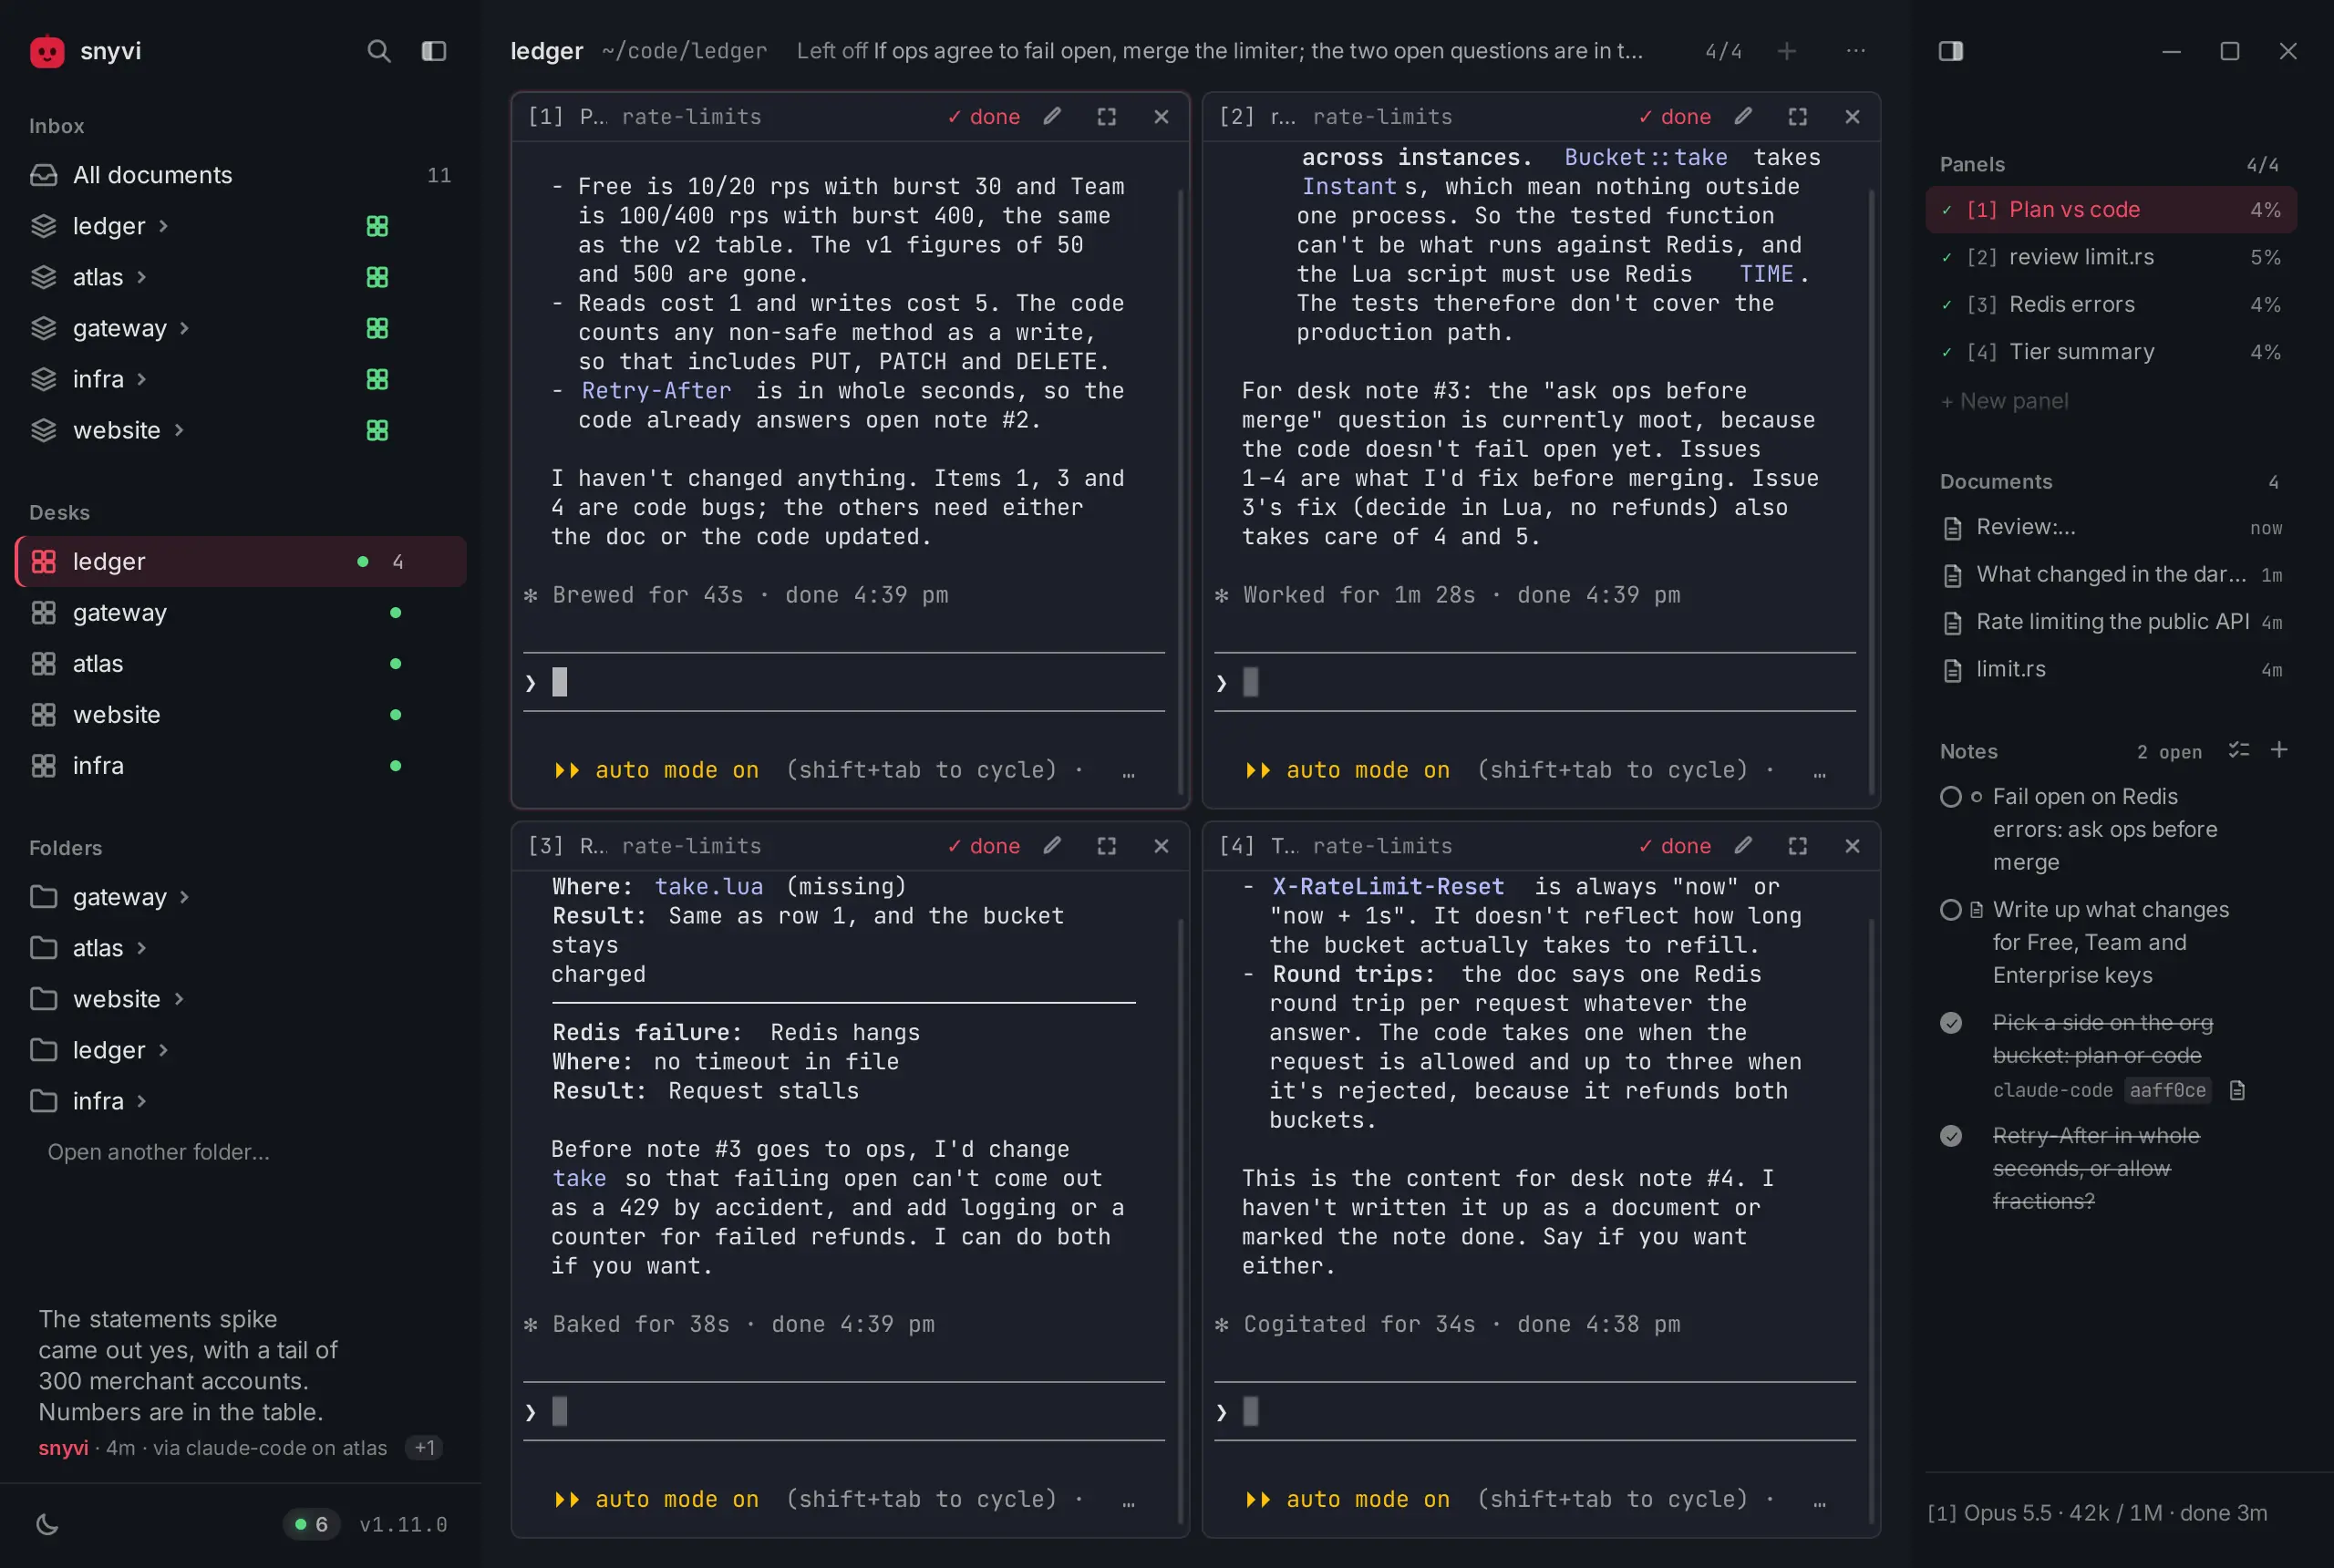Uncheck Pick a side on org bucket note
The width and height of the screenshot is (2334, 1568).
1950,1023
